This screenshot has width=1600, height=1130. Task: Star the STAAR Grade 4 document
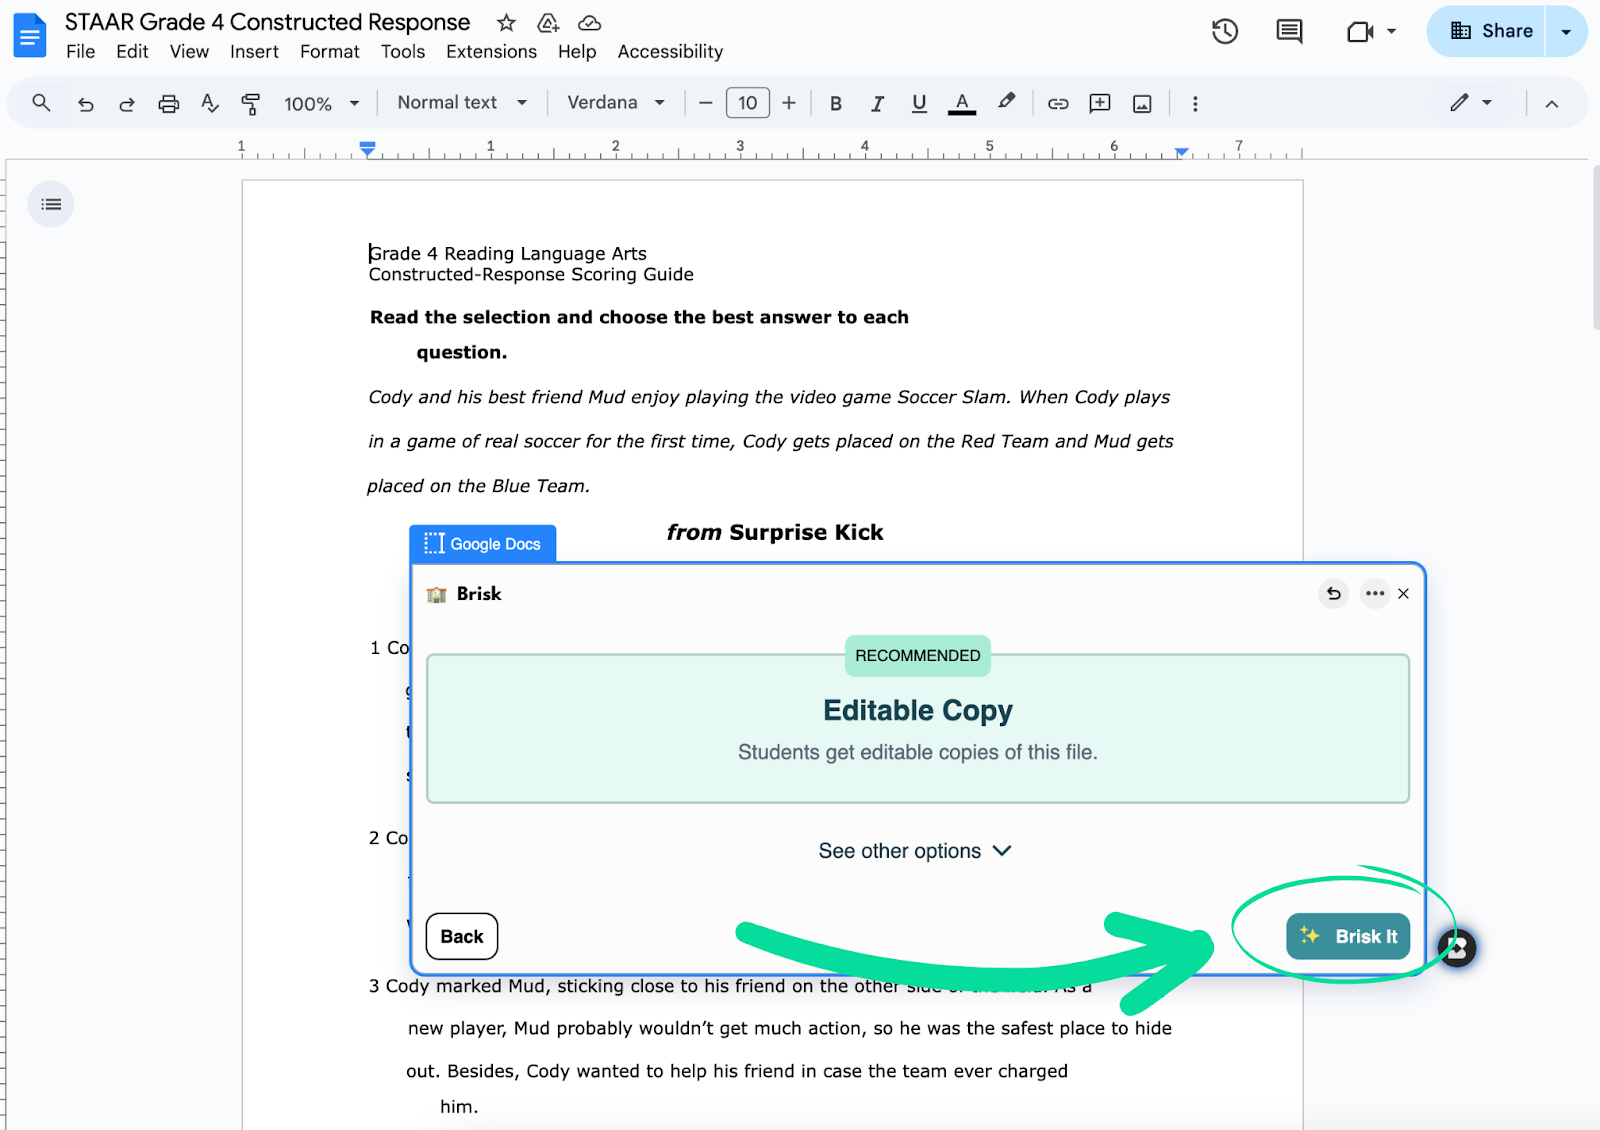tap(506, 22)
